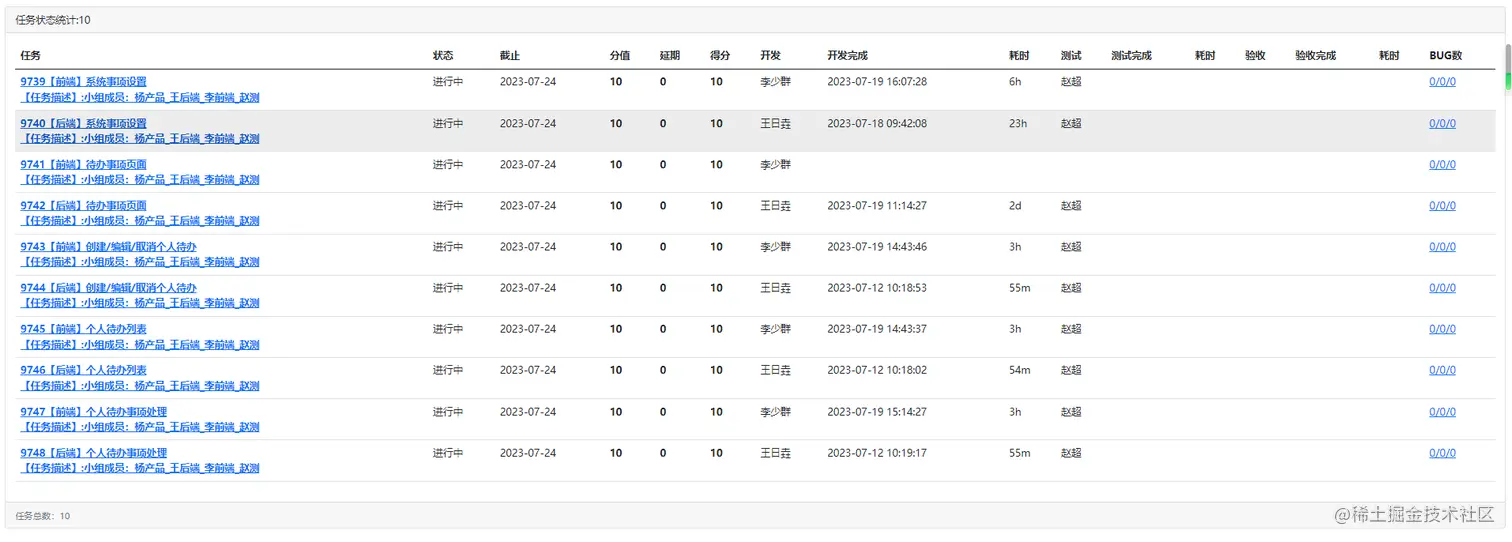Viewport: 1512px width, 542px height.
Task: Click the 任务描述 link under task 9747
Action: [x=140, y=427]
